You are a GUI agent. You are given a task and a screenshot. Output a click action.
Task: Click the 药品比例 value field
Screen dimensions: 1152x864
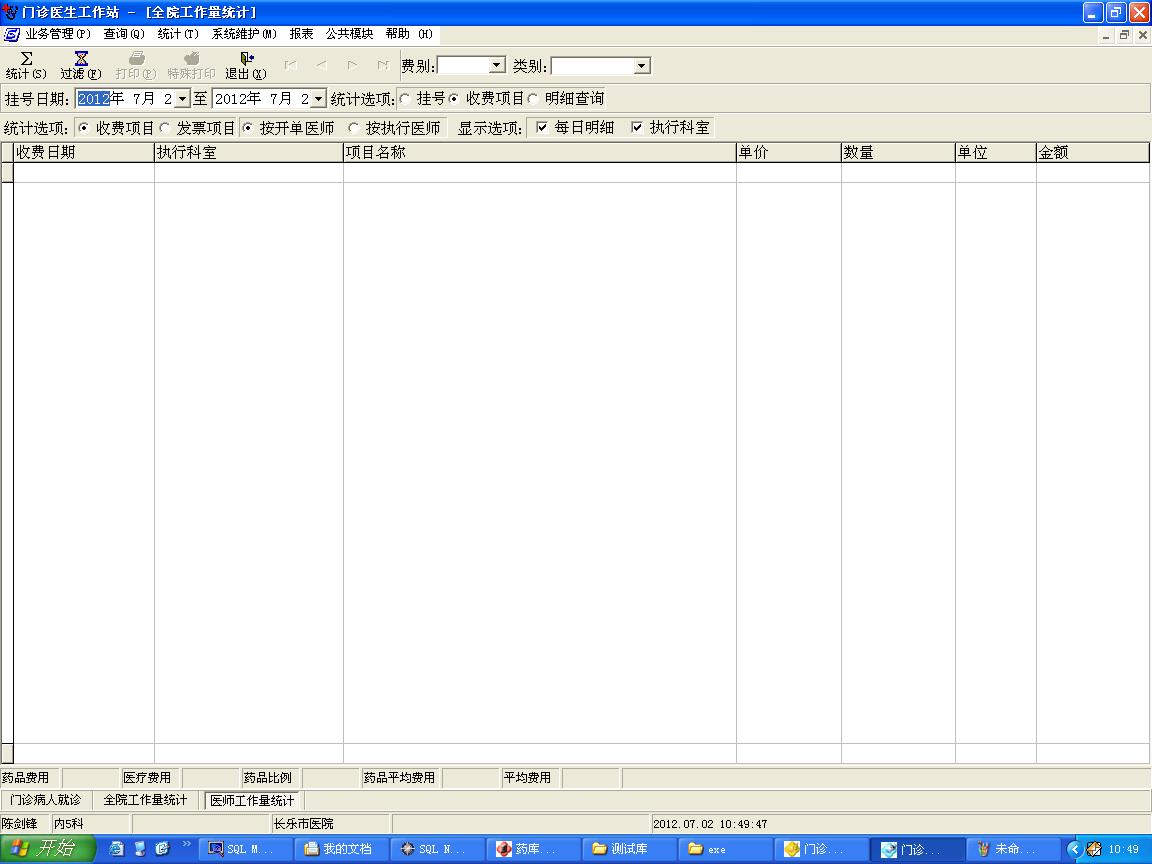[x=331, y=777]
